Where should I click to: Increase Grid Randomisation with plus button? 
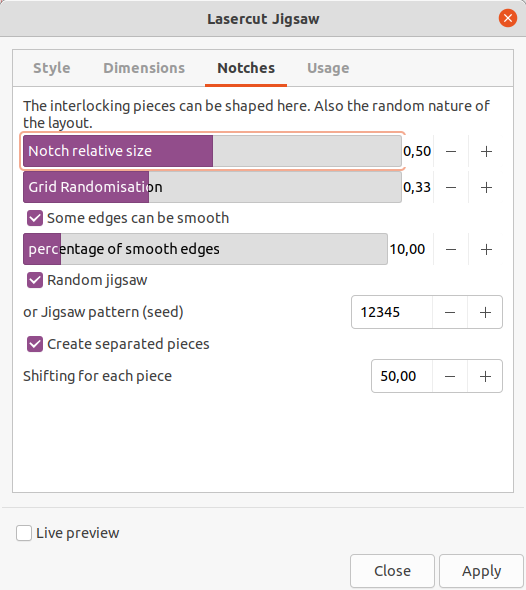tap(486, 187)
